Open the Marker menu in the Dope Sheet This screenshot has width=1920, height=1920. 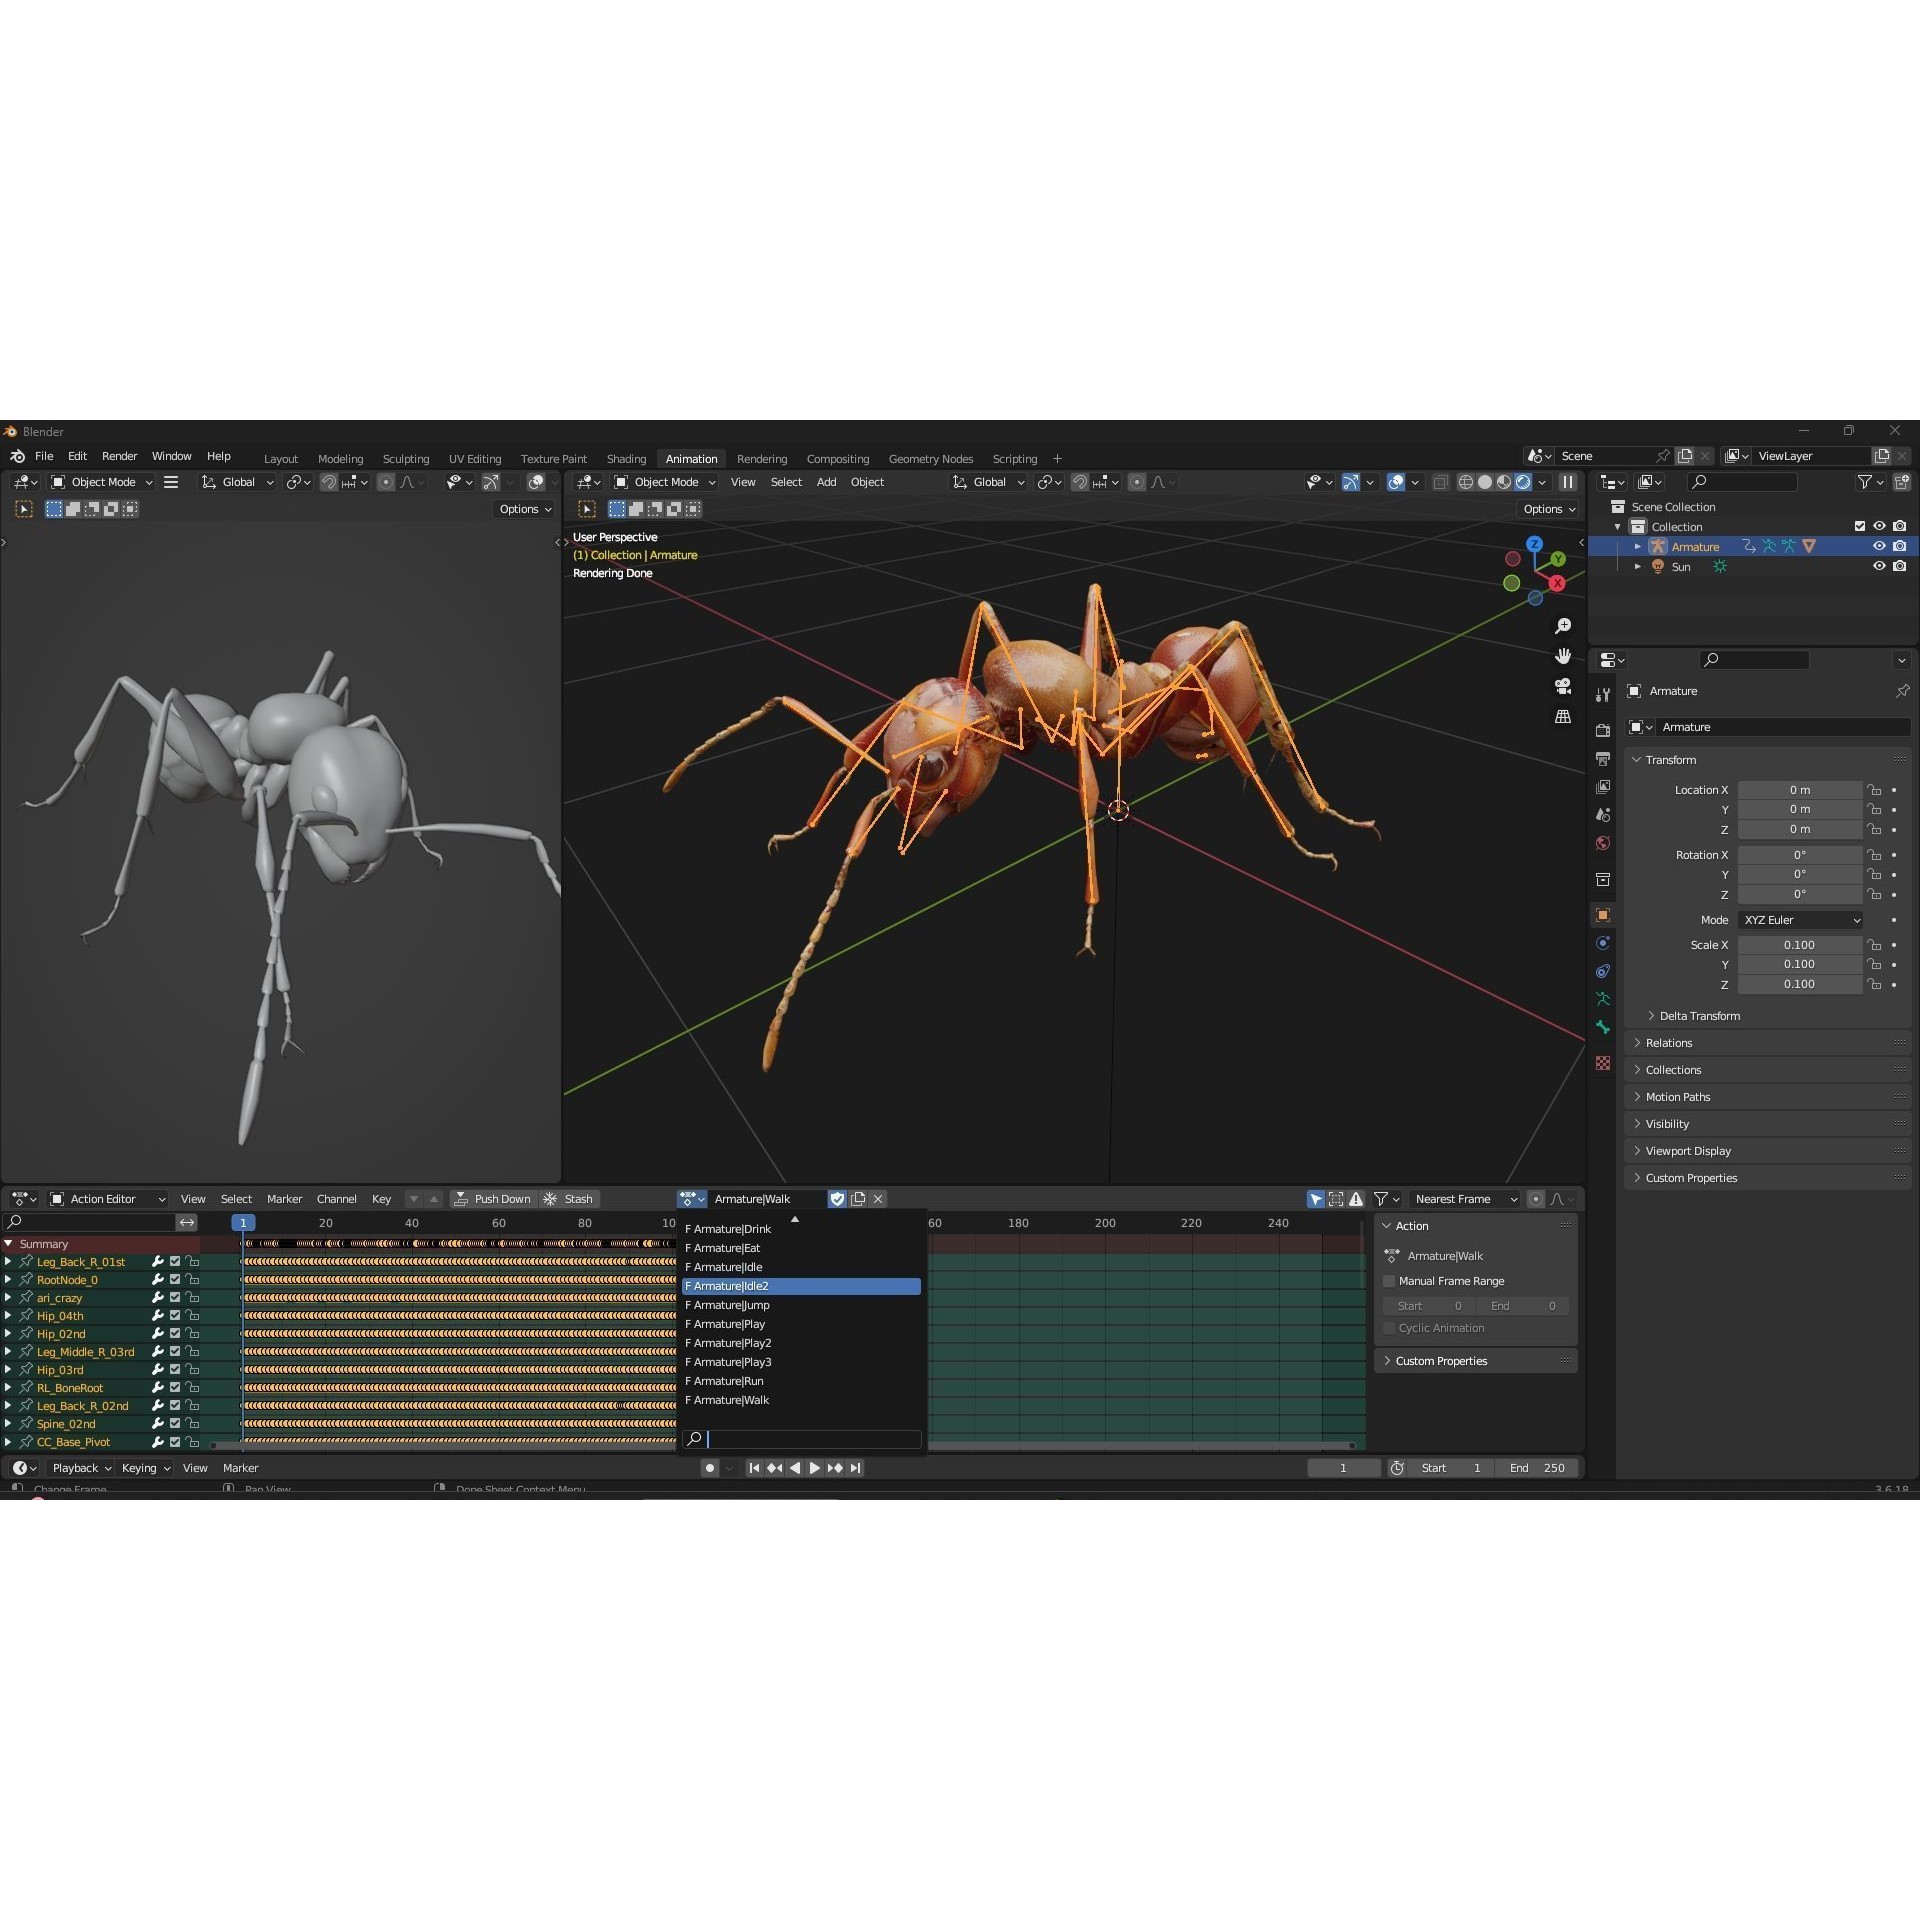pyautogui.click(x=285, y=1198)
